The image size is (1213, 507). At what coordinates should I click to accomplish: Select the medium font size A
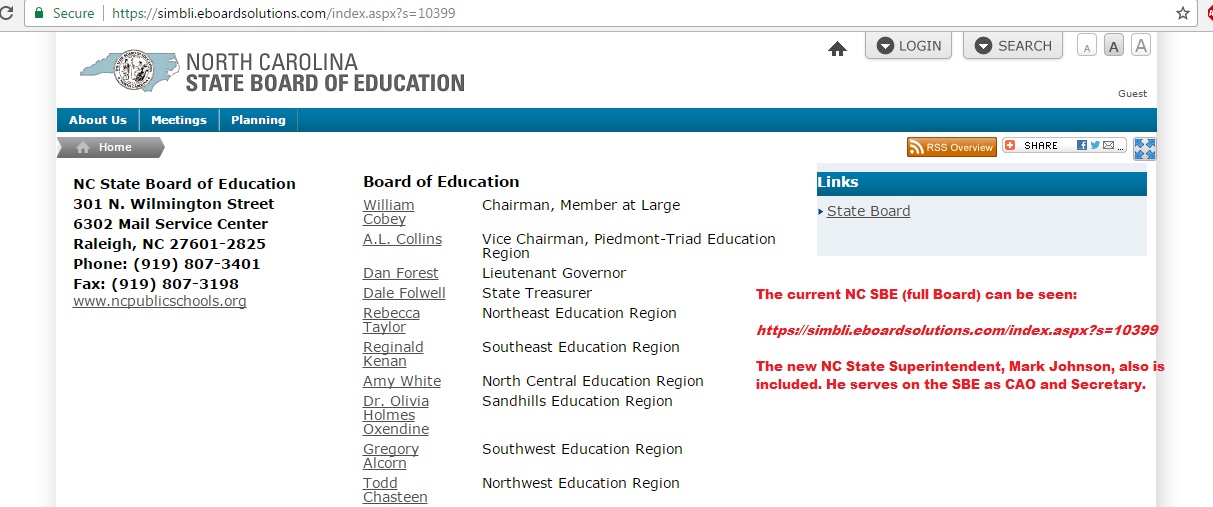point(1114,46)
